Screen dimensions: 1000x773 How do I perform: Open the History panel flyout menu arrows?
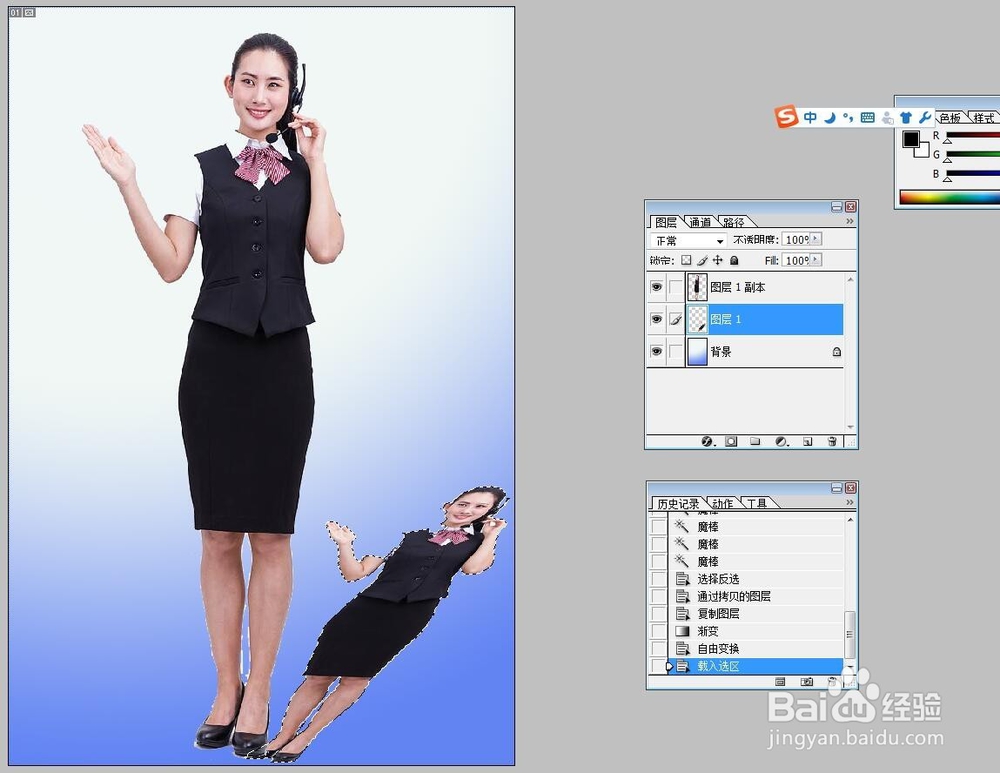tap(849, 503)
